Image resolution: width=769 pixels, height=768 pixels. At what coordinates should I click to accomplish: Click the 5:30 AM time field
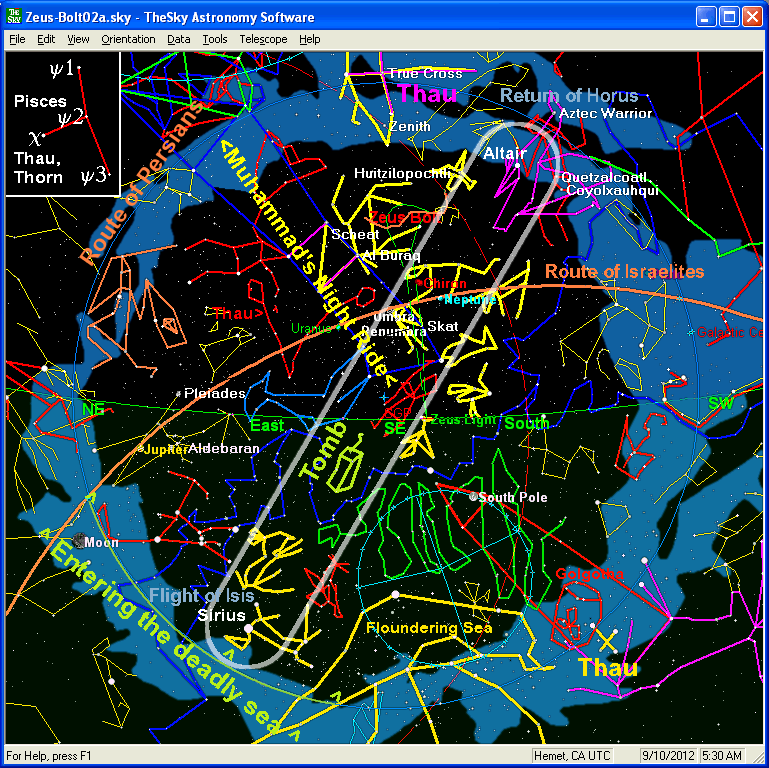pos(722,755)
